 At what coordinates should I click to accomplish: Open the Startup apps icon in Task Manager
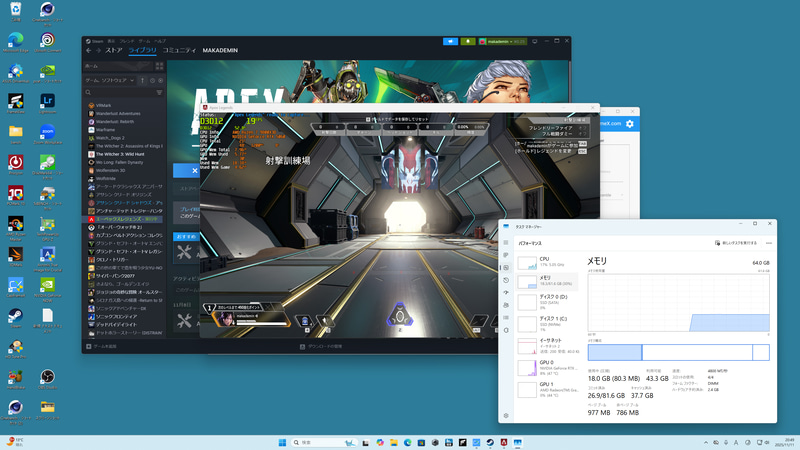pos(506,293)
